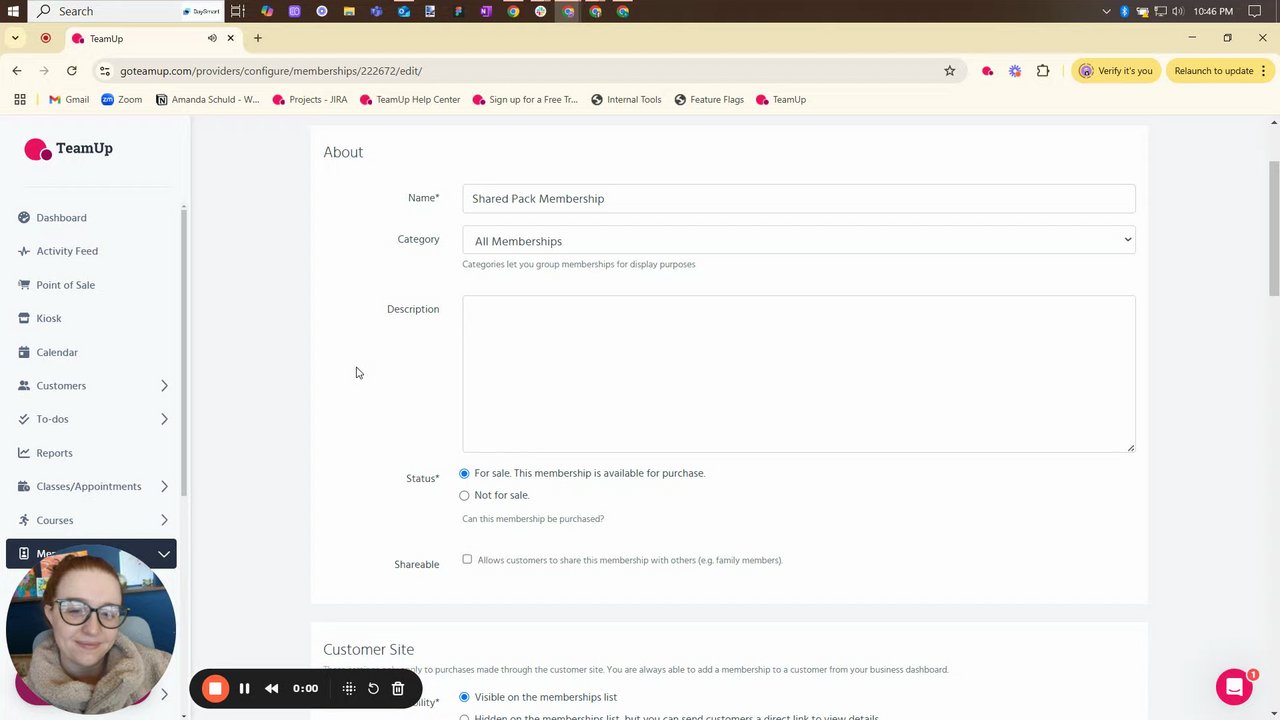Open the Amanda Schuld Notion bookmark
The image size is (1280, 720).
coord(208,99)
